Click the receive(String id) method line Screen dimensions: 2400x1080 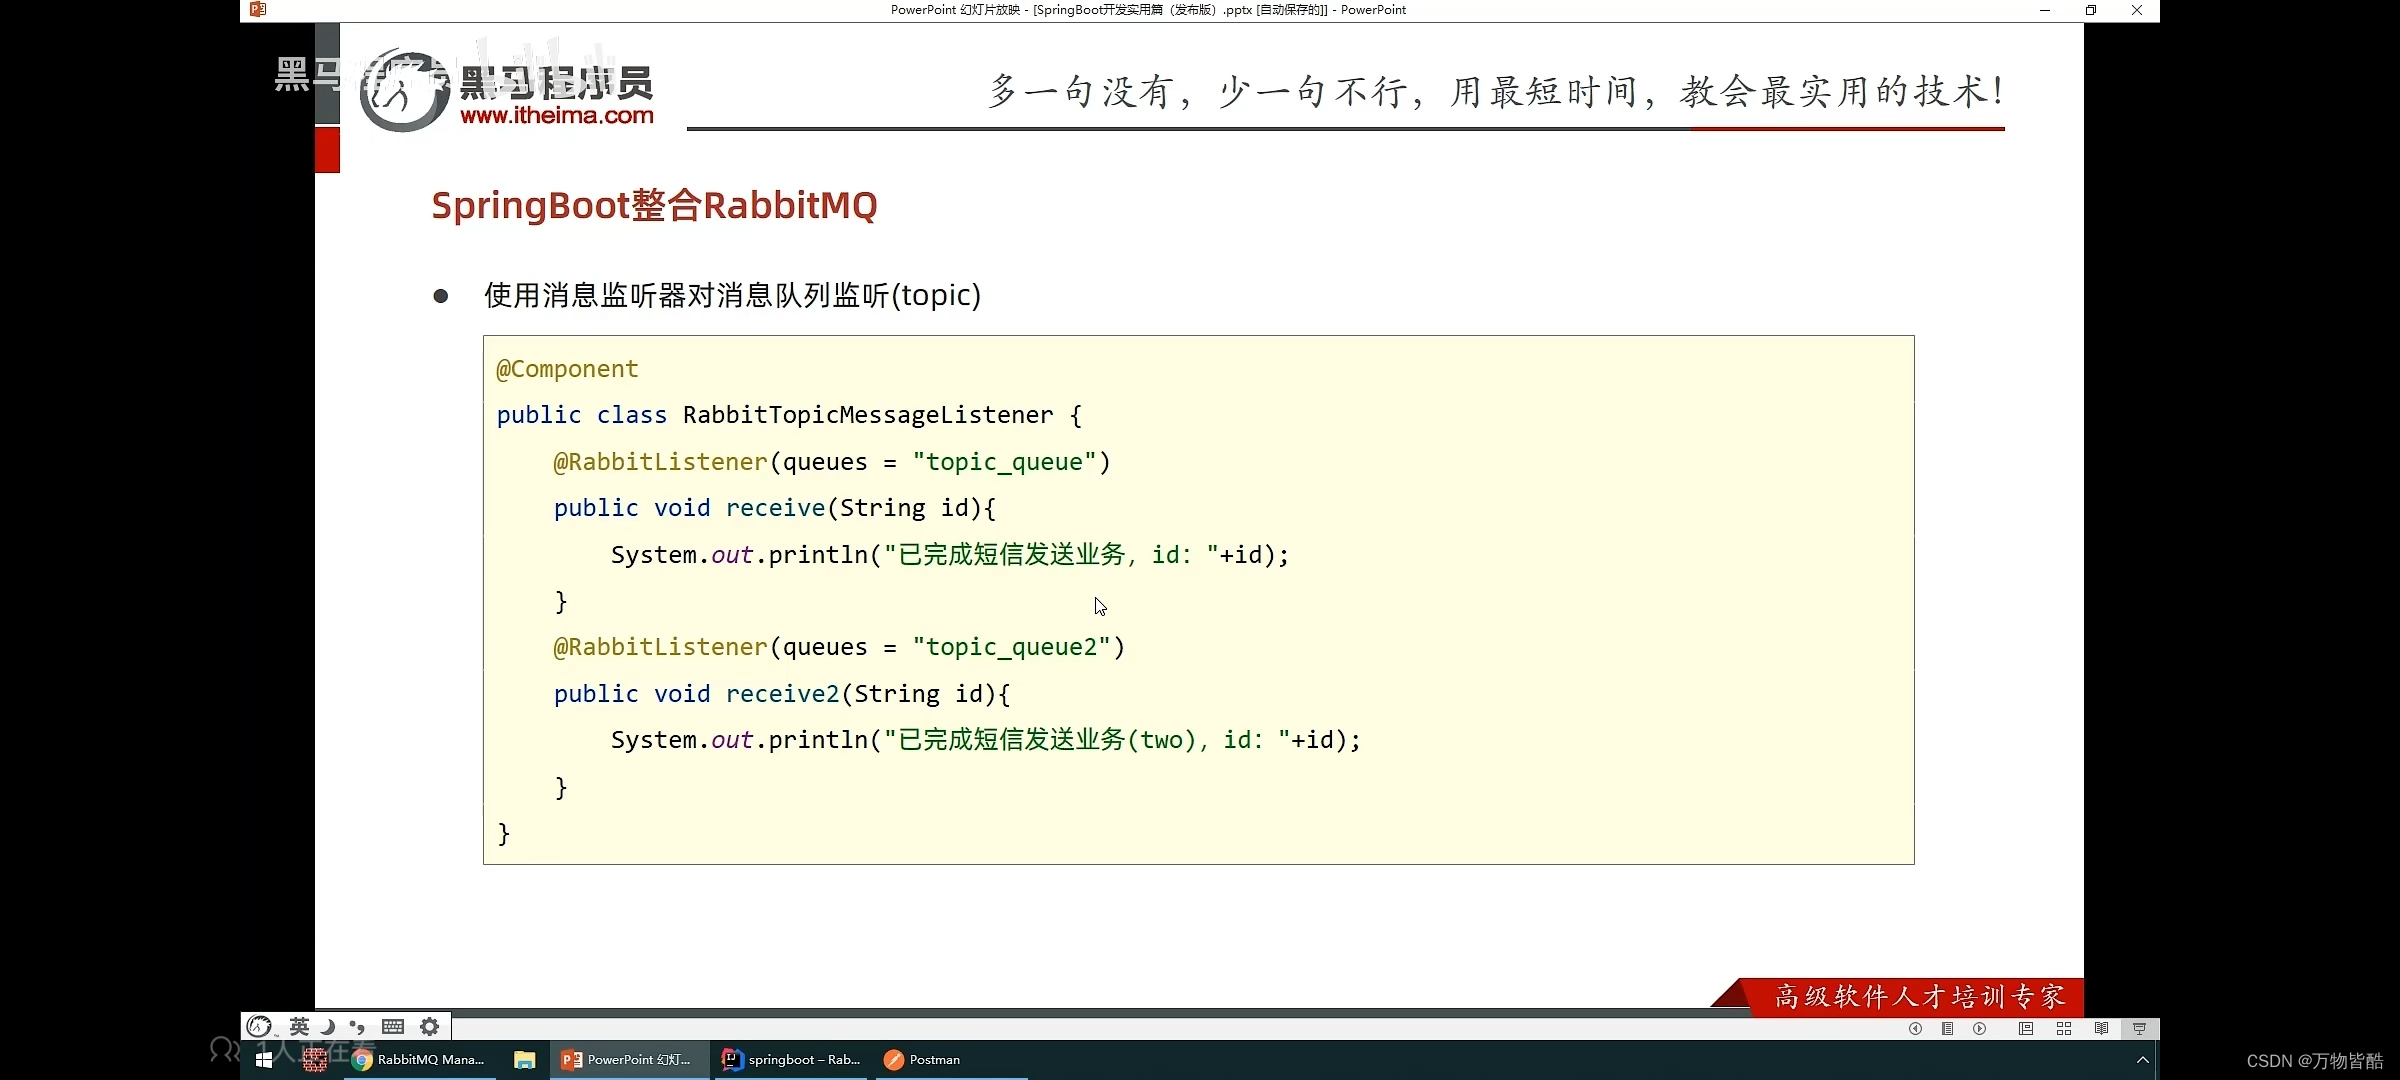coord(775,508)
